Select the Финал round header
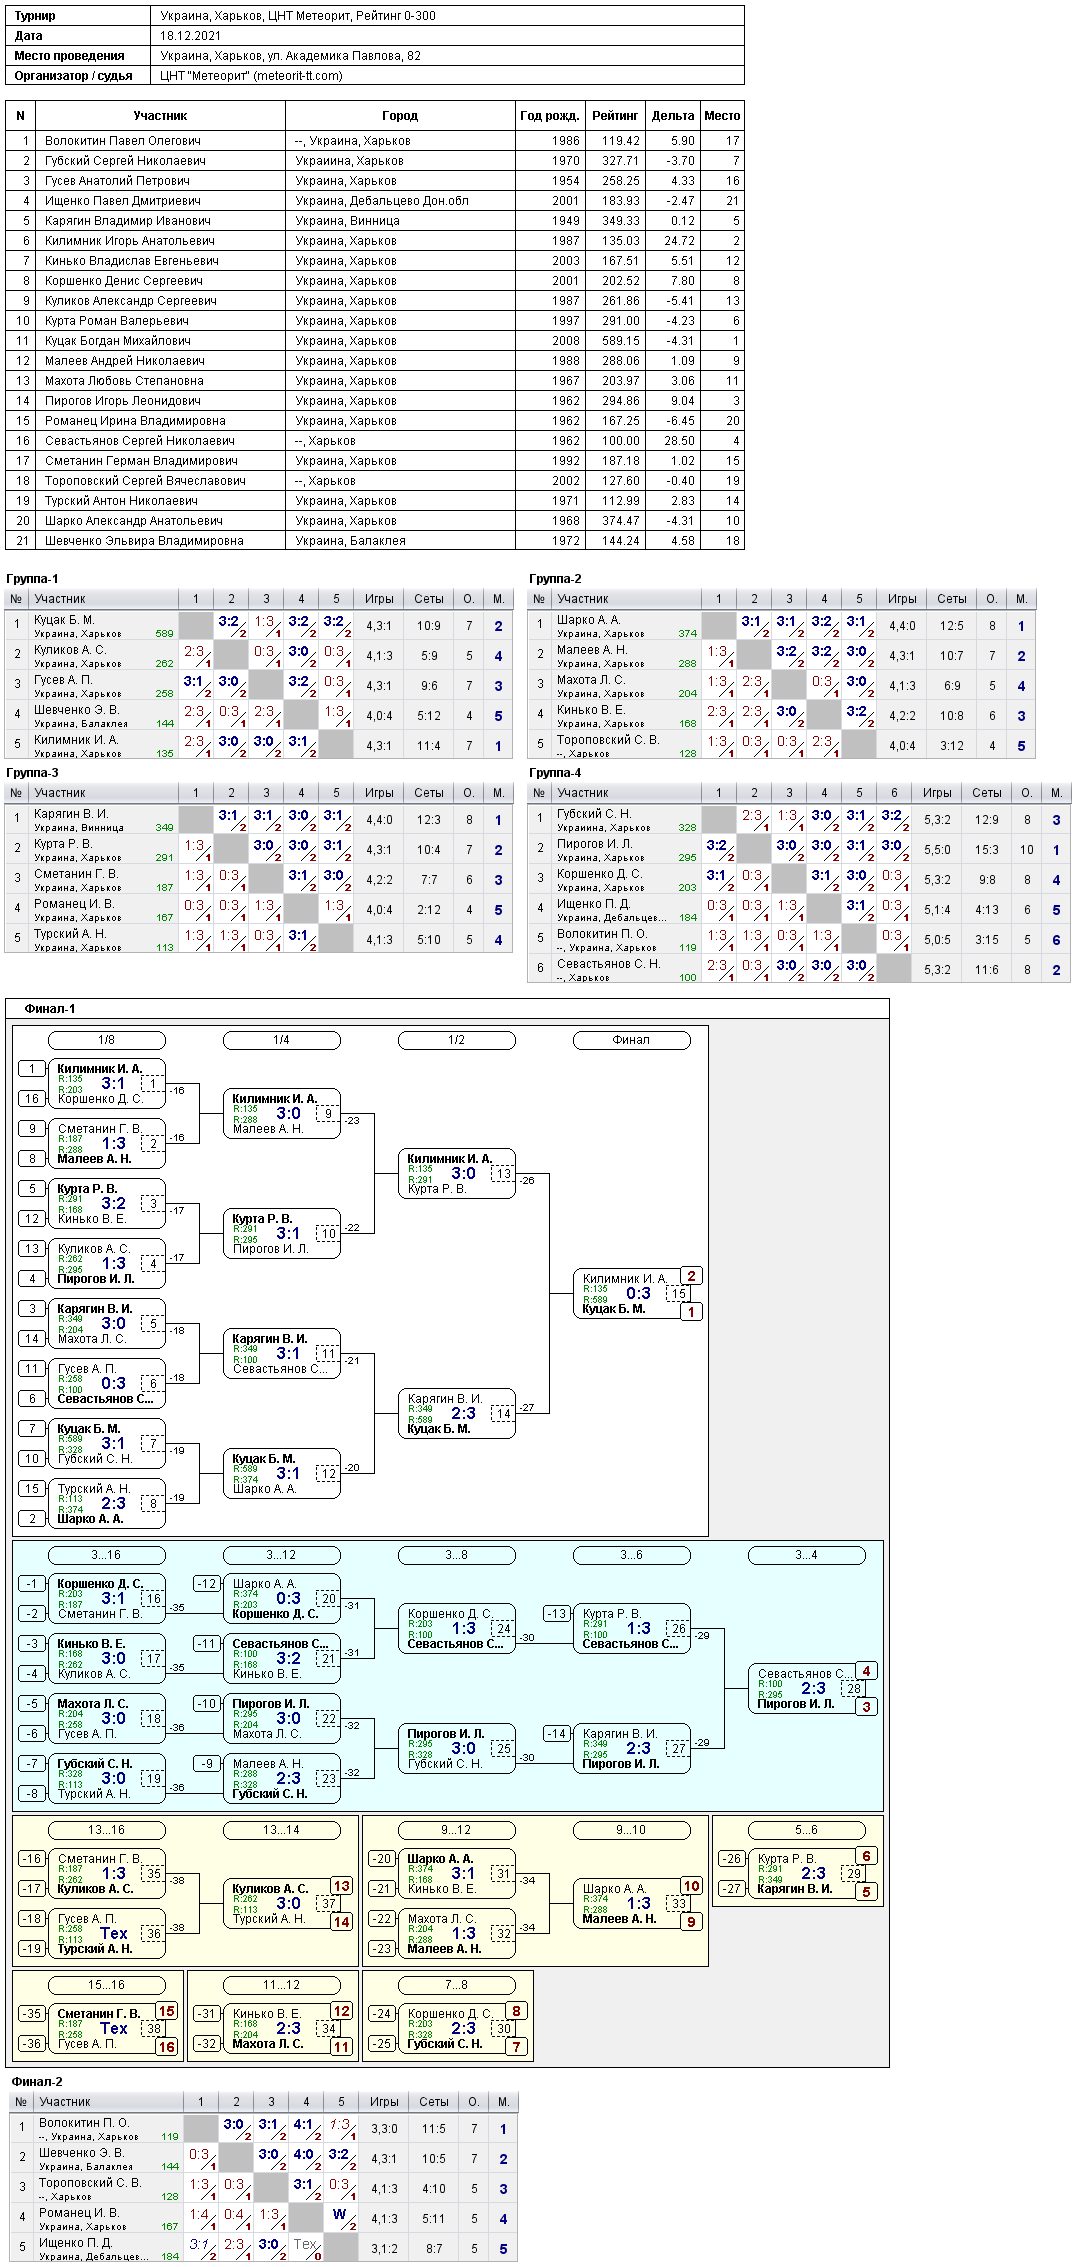Screen dimensions: 1081x2267 [x=631, y=1040]
